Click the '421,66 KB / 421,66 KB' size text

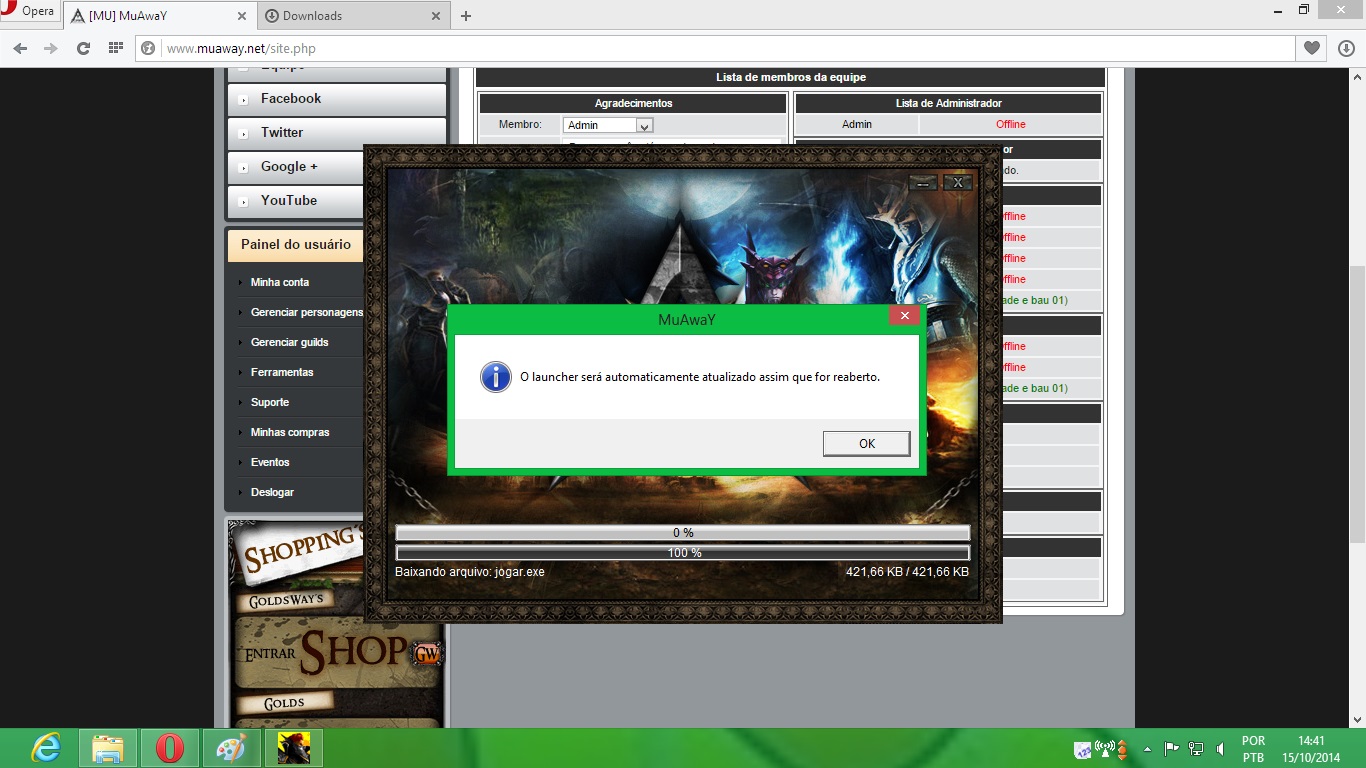point(907,572)
